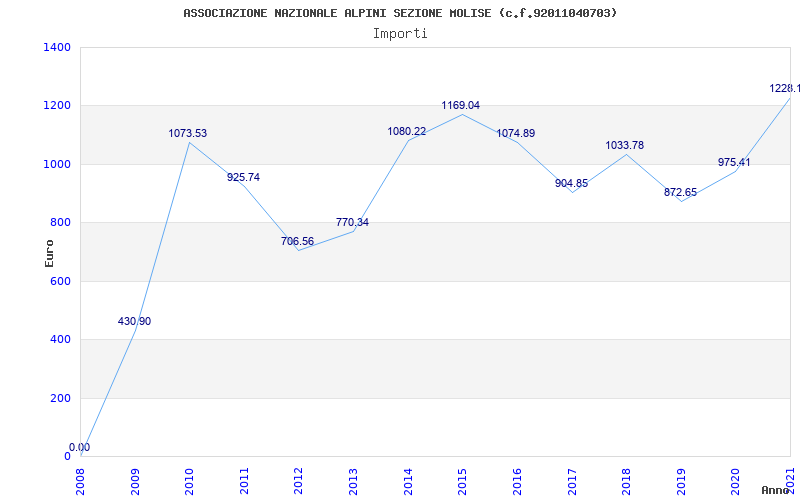
Task: Click the 2019 year axis label
Action: pos(681,482)
